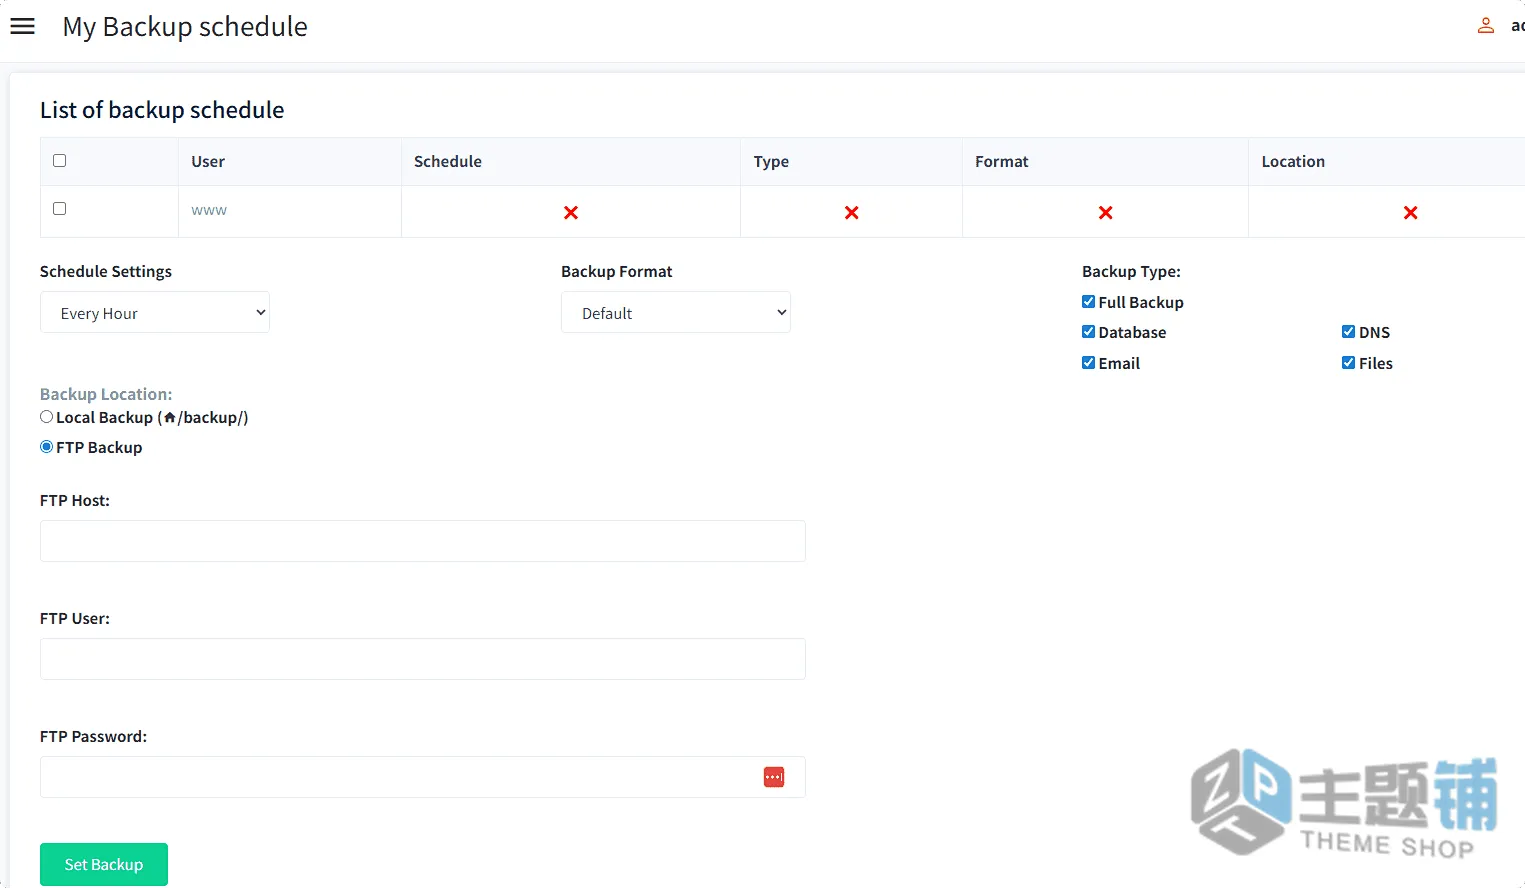Focus the FTP Password input field
The image size is (1525, 888).
coord(423,777)
